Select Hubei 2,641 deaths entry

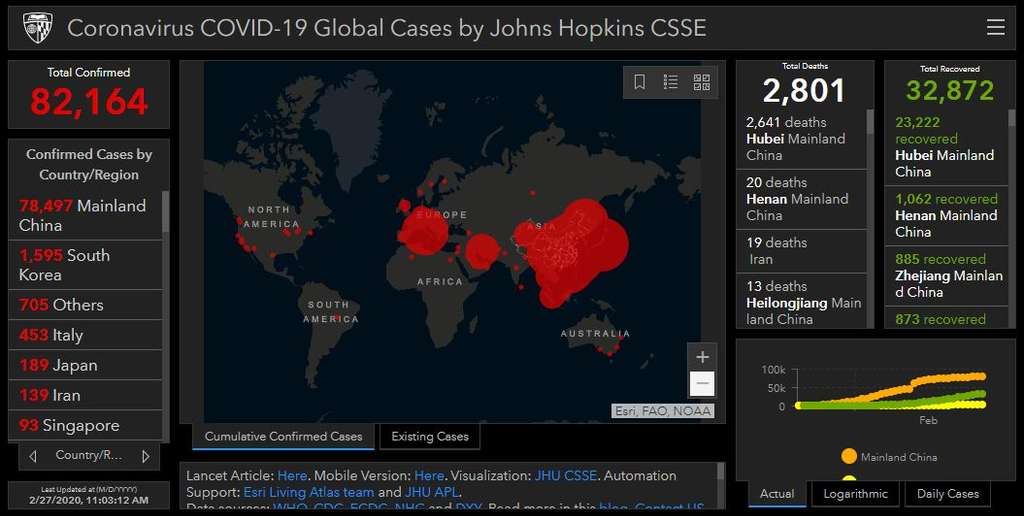[801, 138]
